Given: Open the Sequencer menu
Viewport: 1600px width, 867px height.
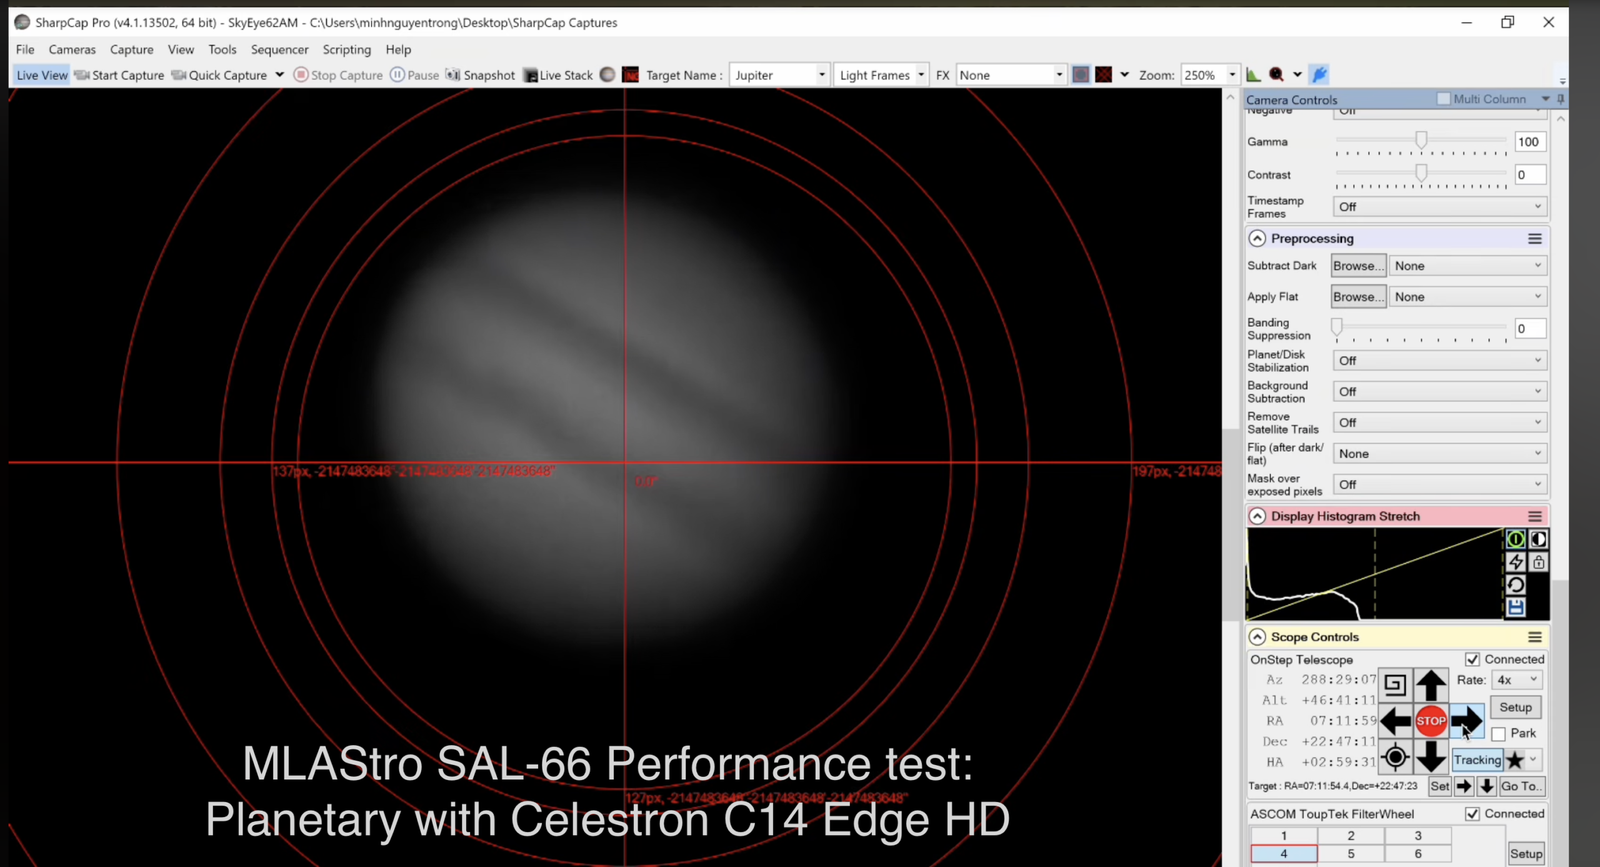Looking at the screenshot, I should [279, 50].
